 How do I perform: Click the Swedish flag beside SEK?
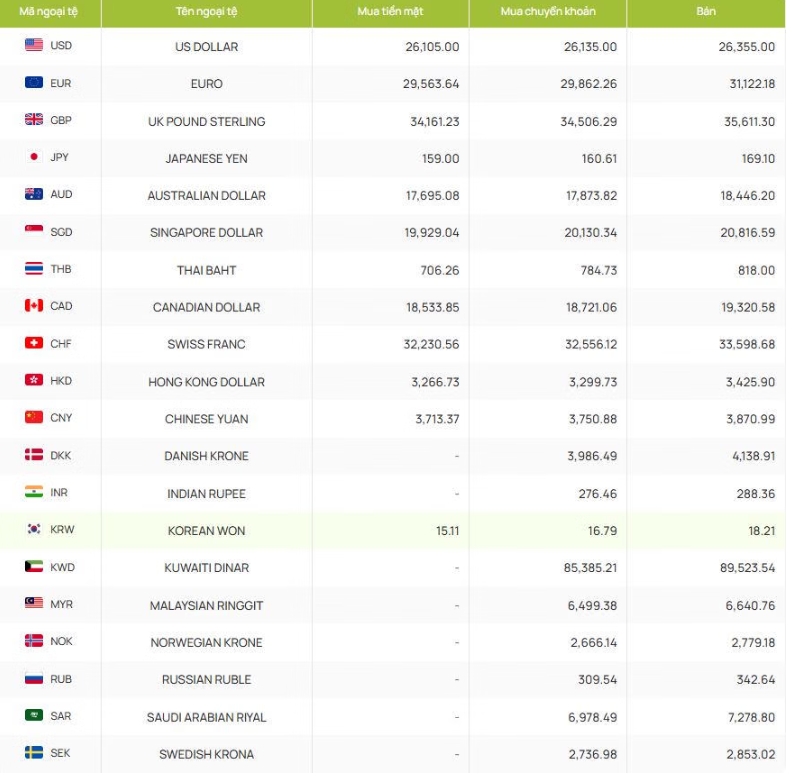tap(34, 752)
